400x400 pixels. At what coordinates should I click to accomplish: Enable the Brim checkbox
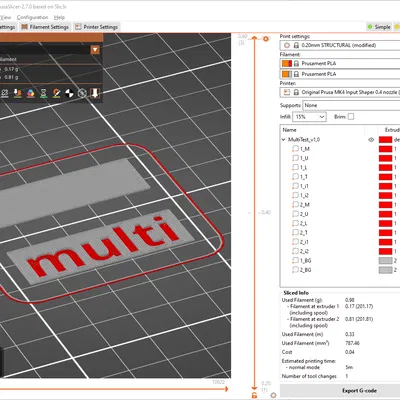pyautogui.click(x=351, y=117)
